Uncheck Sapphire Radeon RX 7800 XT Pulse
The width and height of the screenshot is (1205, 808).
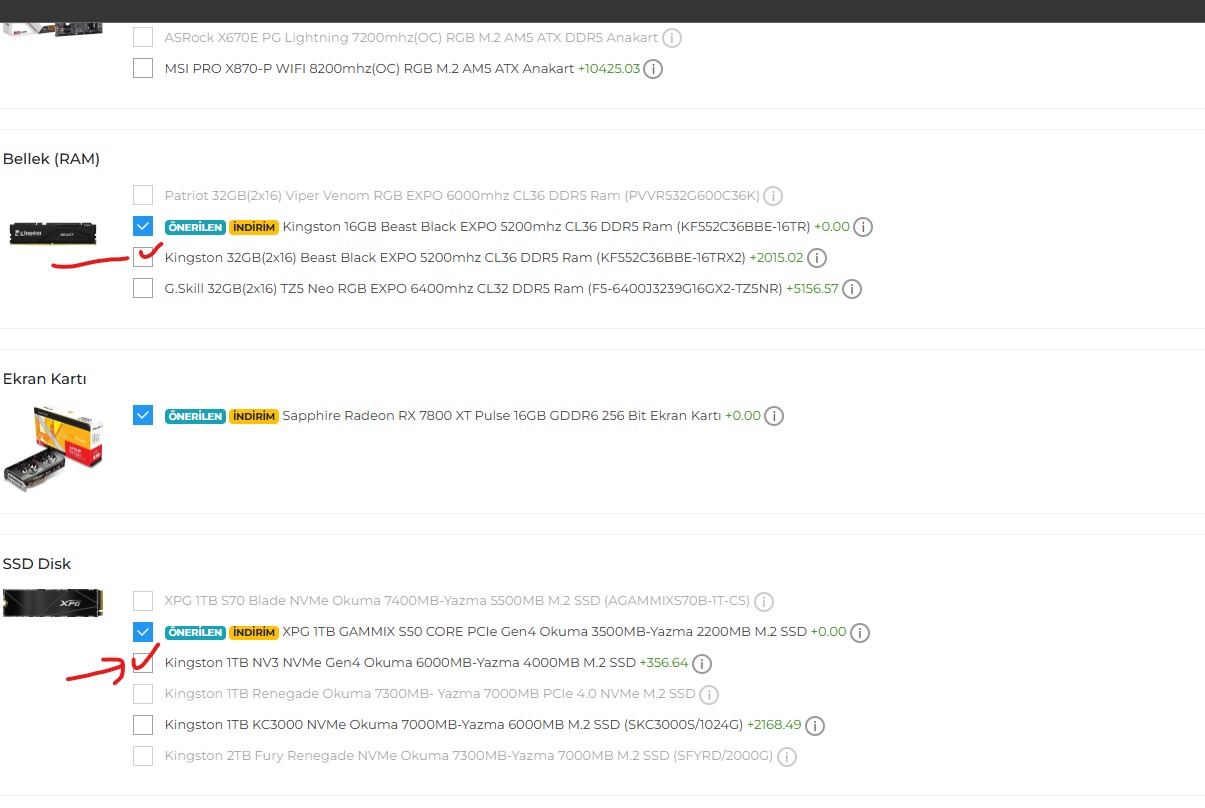[x=143, y=415]
